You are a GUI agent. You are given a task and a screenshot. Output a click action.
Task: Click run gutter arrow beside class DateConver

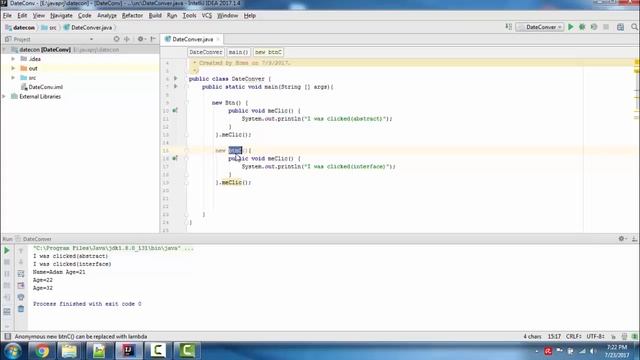pyautogui.click(x=176, y=78)
